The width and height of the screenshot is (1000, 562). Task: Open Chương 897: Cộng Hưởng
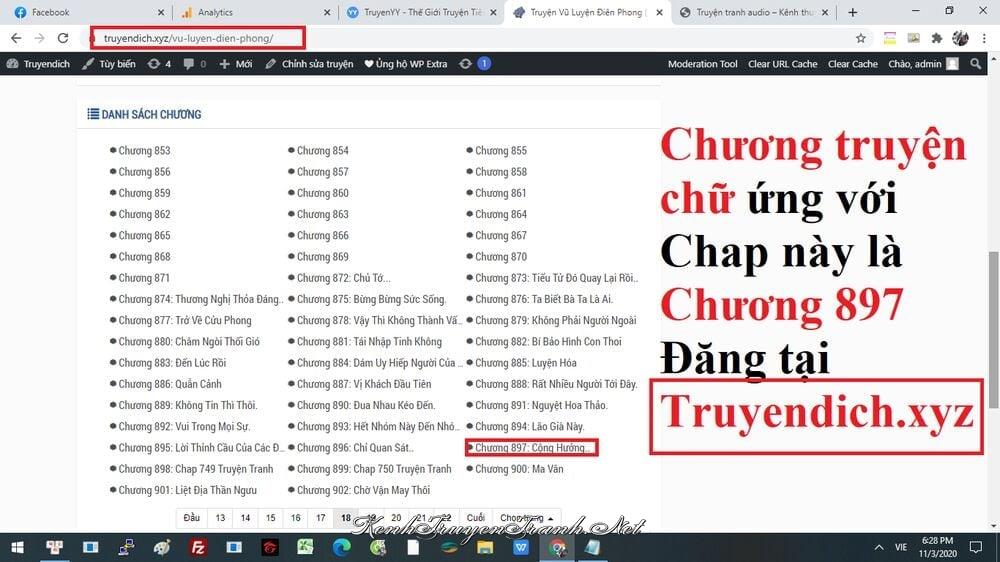pyautogui.click(x=533, y=447)
